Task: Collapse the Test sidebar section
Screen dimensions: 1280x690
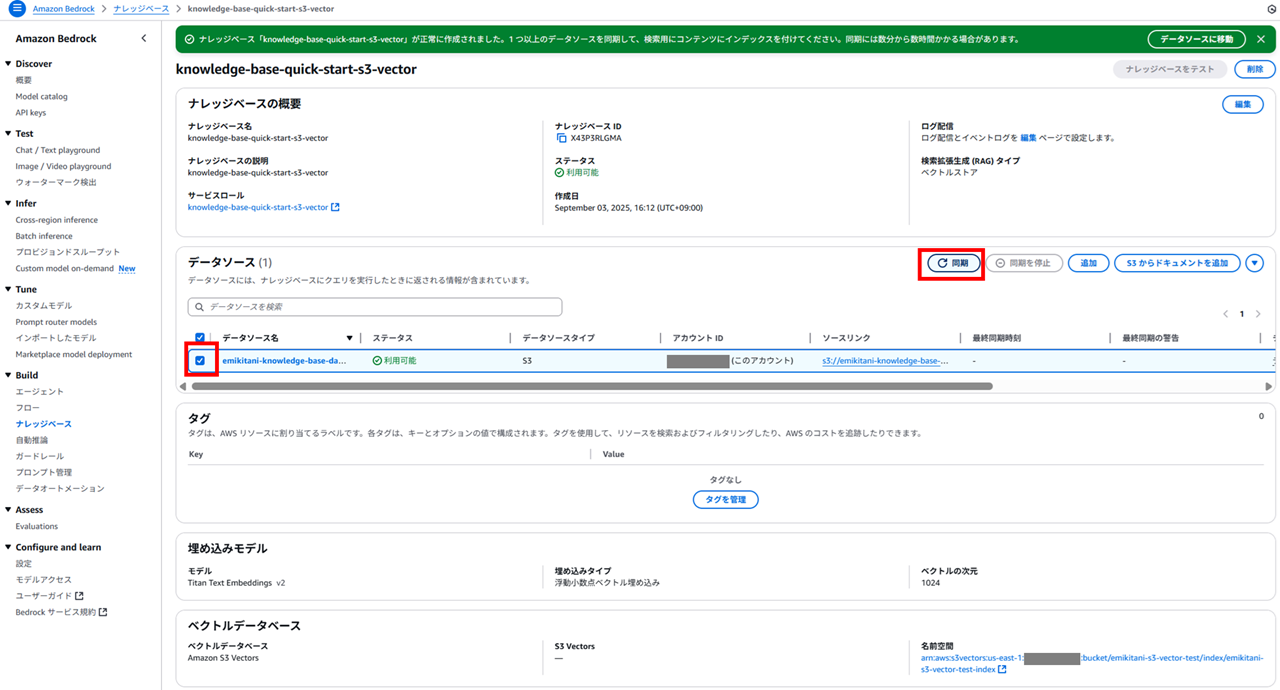Action: 8,134
